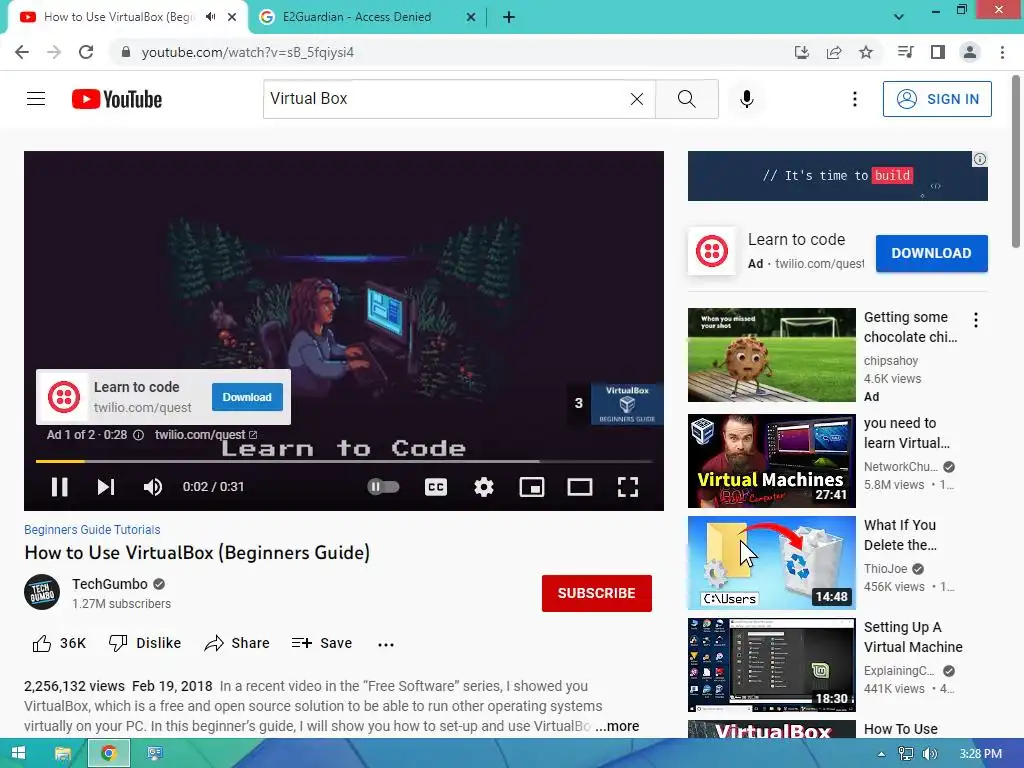Viewport: 1024px width, 768px height.
Task: Go back with browser back arrow
Action: click(x=22, y=52)
